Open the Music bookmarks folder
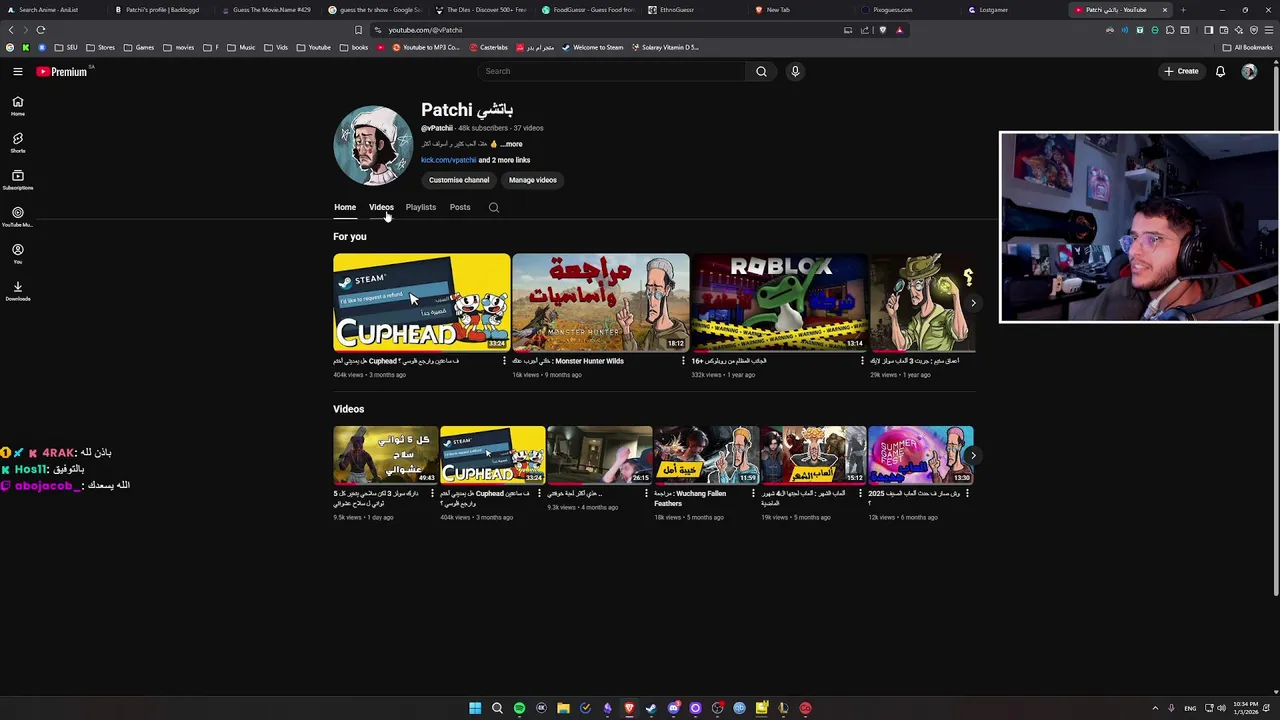Image resolution: width=1280 pixels, height=720 pixels. tap(241, 47)
